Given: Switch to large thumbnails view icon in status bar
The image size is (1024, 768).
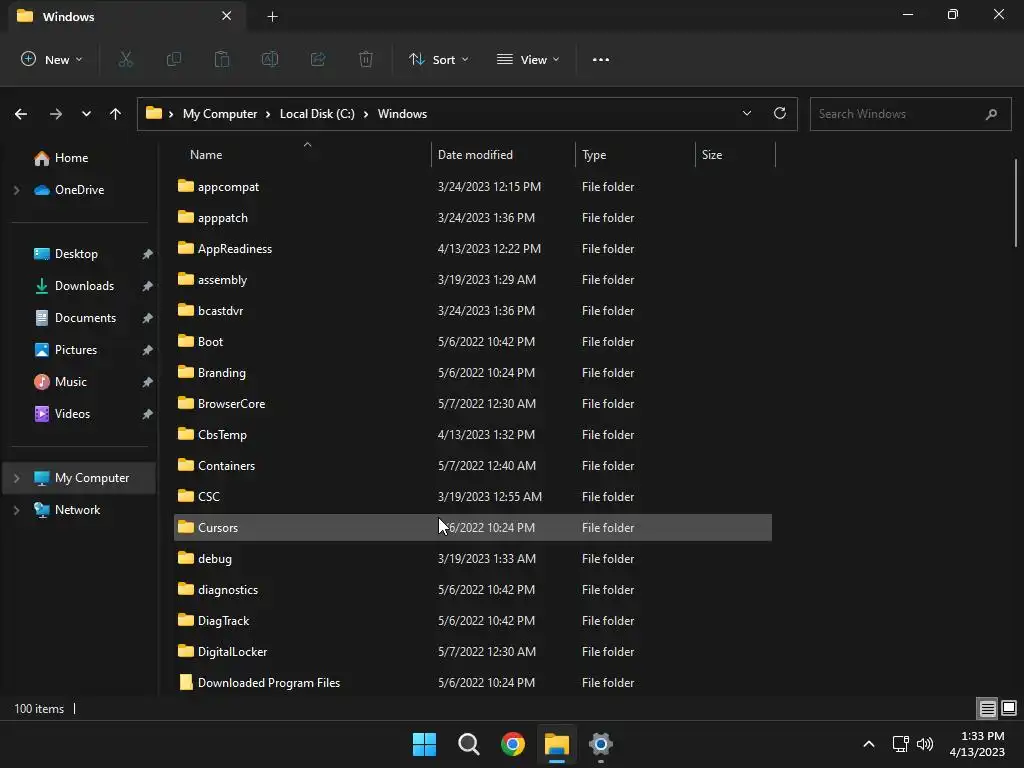Looking at the screenshot, I should click(x=1009, y=708).
